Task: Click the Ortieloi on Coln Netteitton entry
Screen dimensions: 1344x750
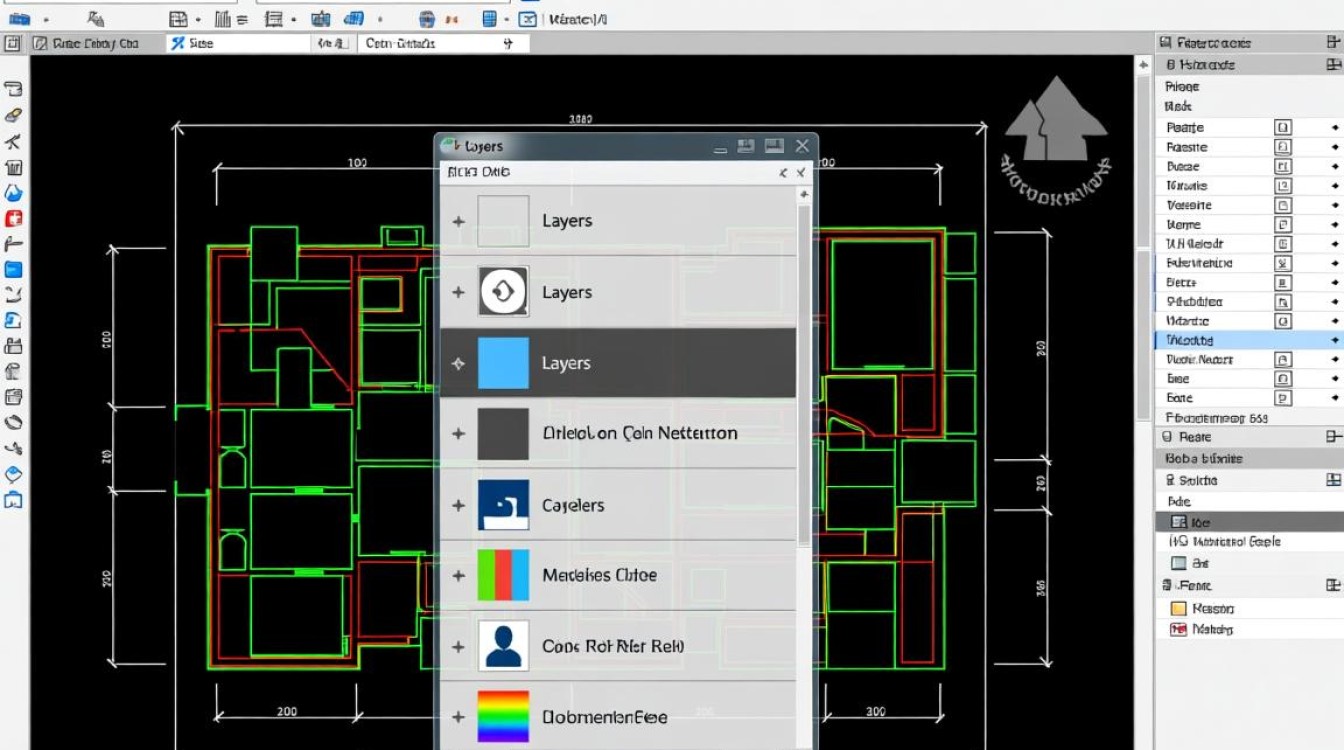Action: coord(639,434)
